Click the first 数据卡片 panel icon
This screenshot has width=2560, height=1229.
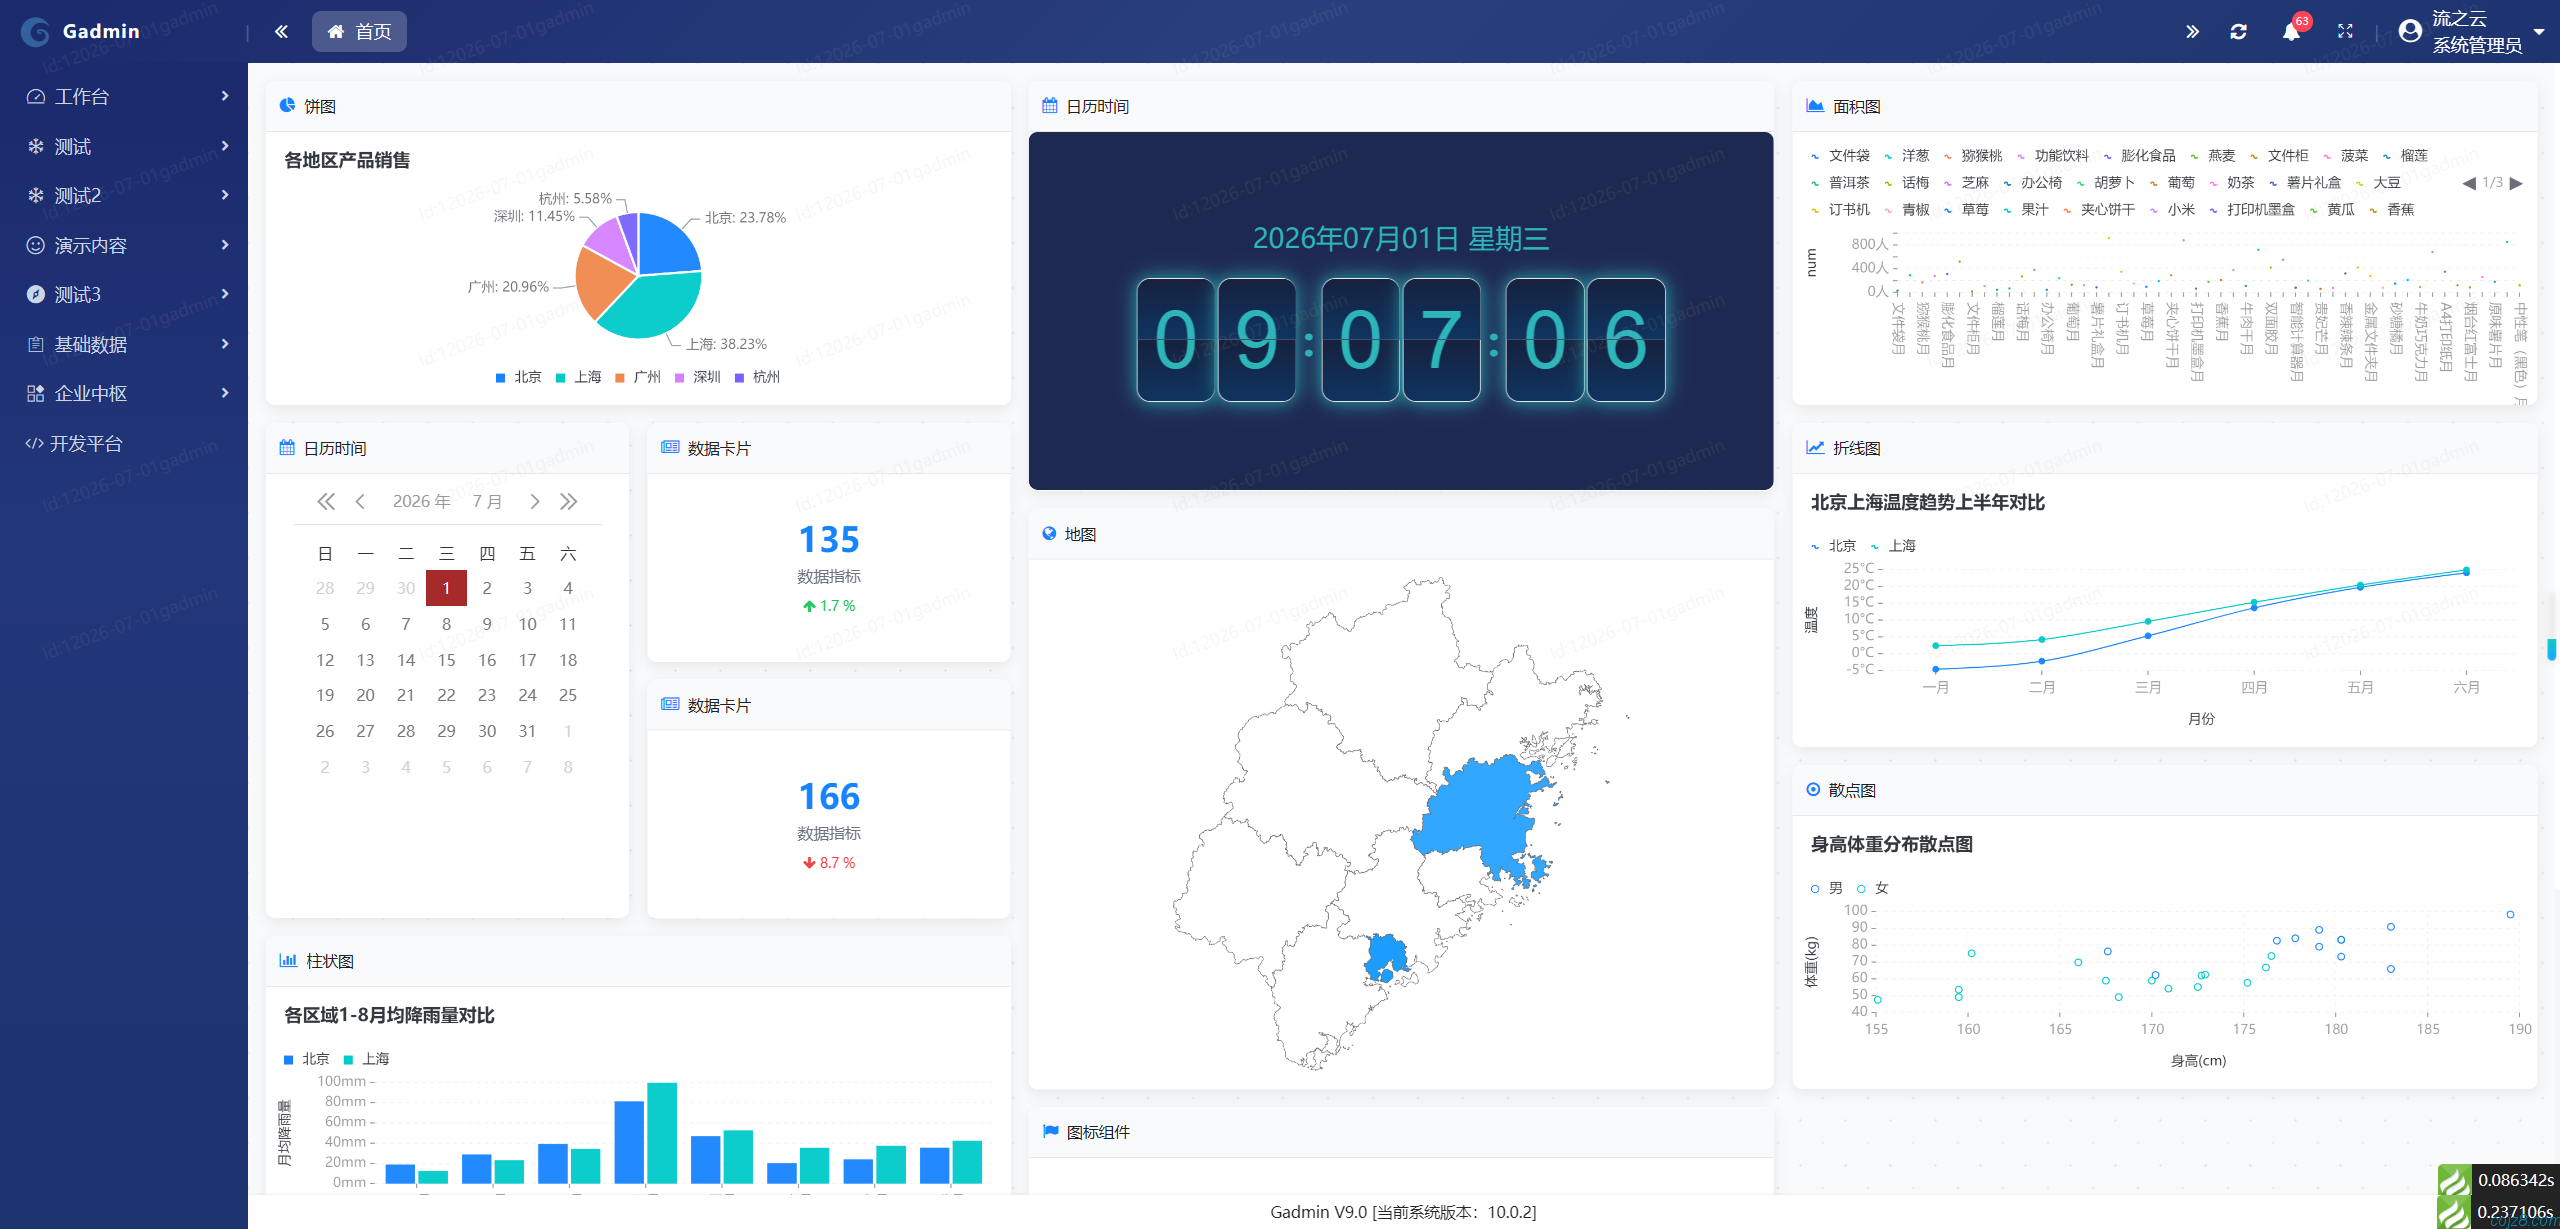tap(670, 448)
